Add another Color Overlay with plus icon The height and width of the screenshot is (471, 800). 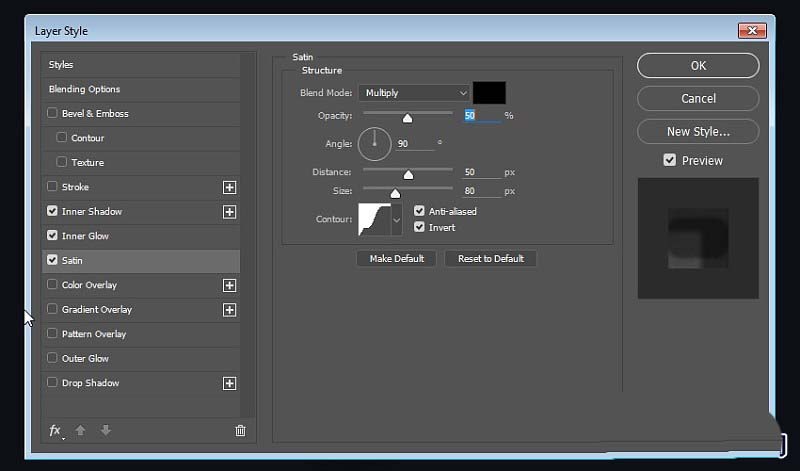230,285
